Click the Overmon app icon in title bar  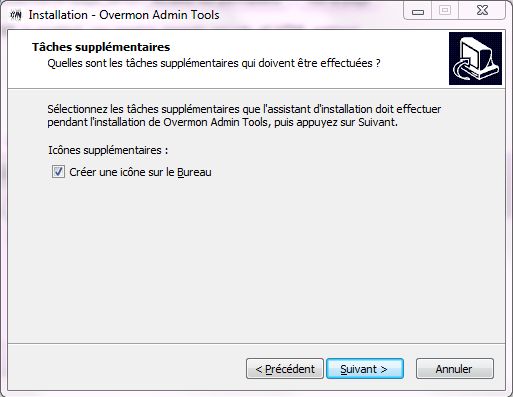16,15
